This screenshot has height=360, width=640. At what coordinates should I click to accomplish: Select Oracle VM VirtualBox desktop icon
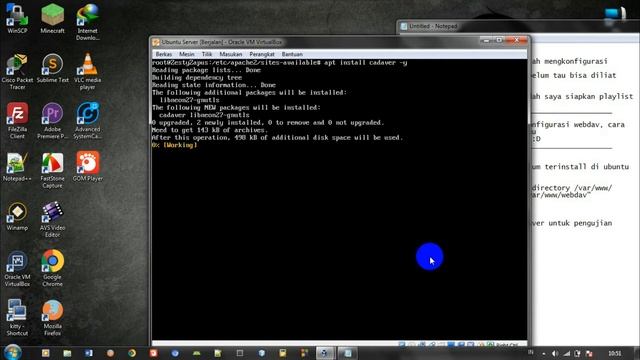[x=17, y=269]
